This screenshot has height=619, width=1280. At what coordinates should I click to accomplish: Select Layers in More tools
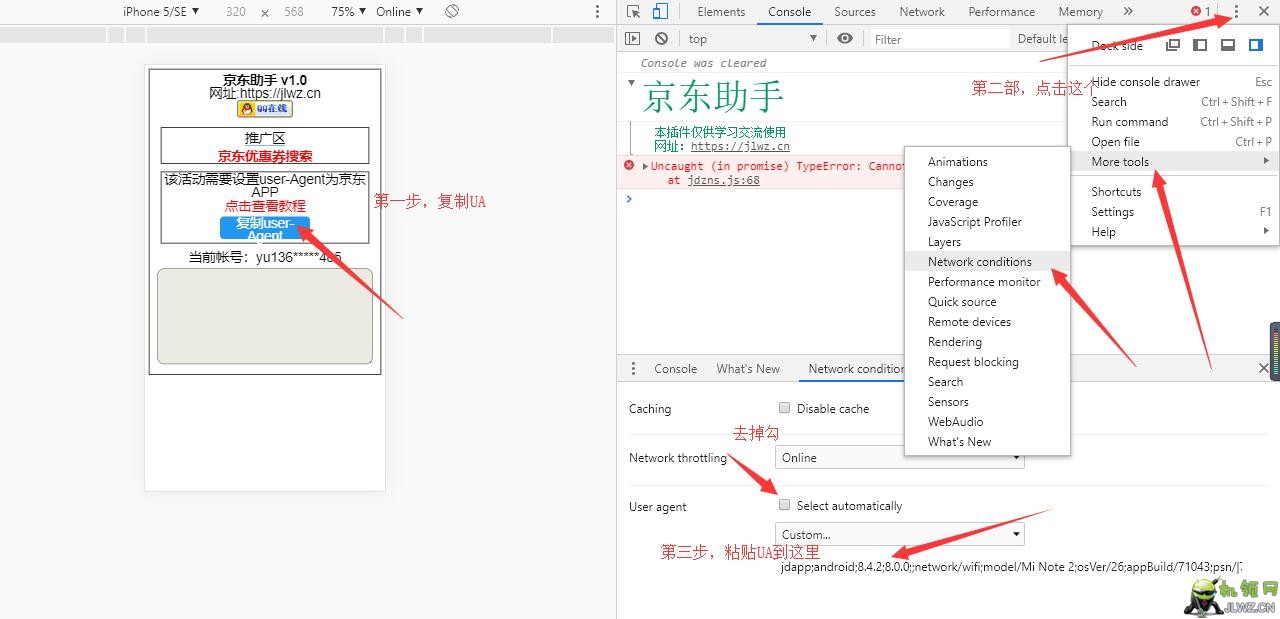987,242
